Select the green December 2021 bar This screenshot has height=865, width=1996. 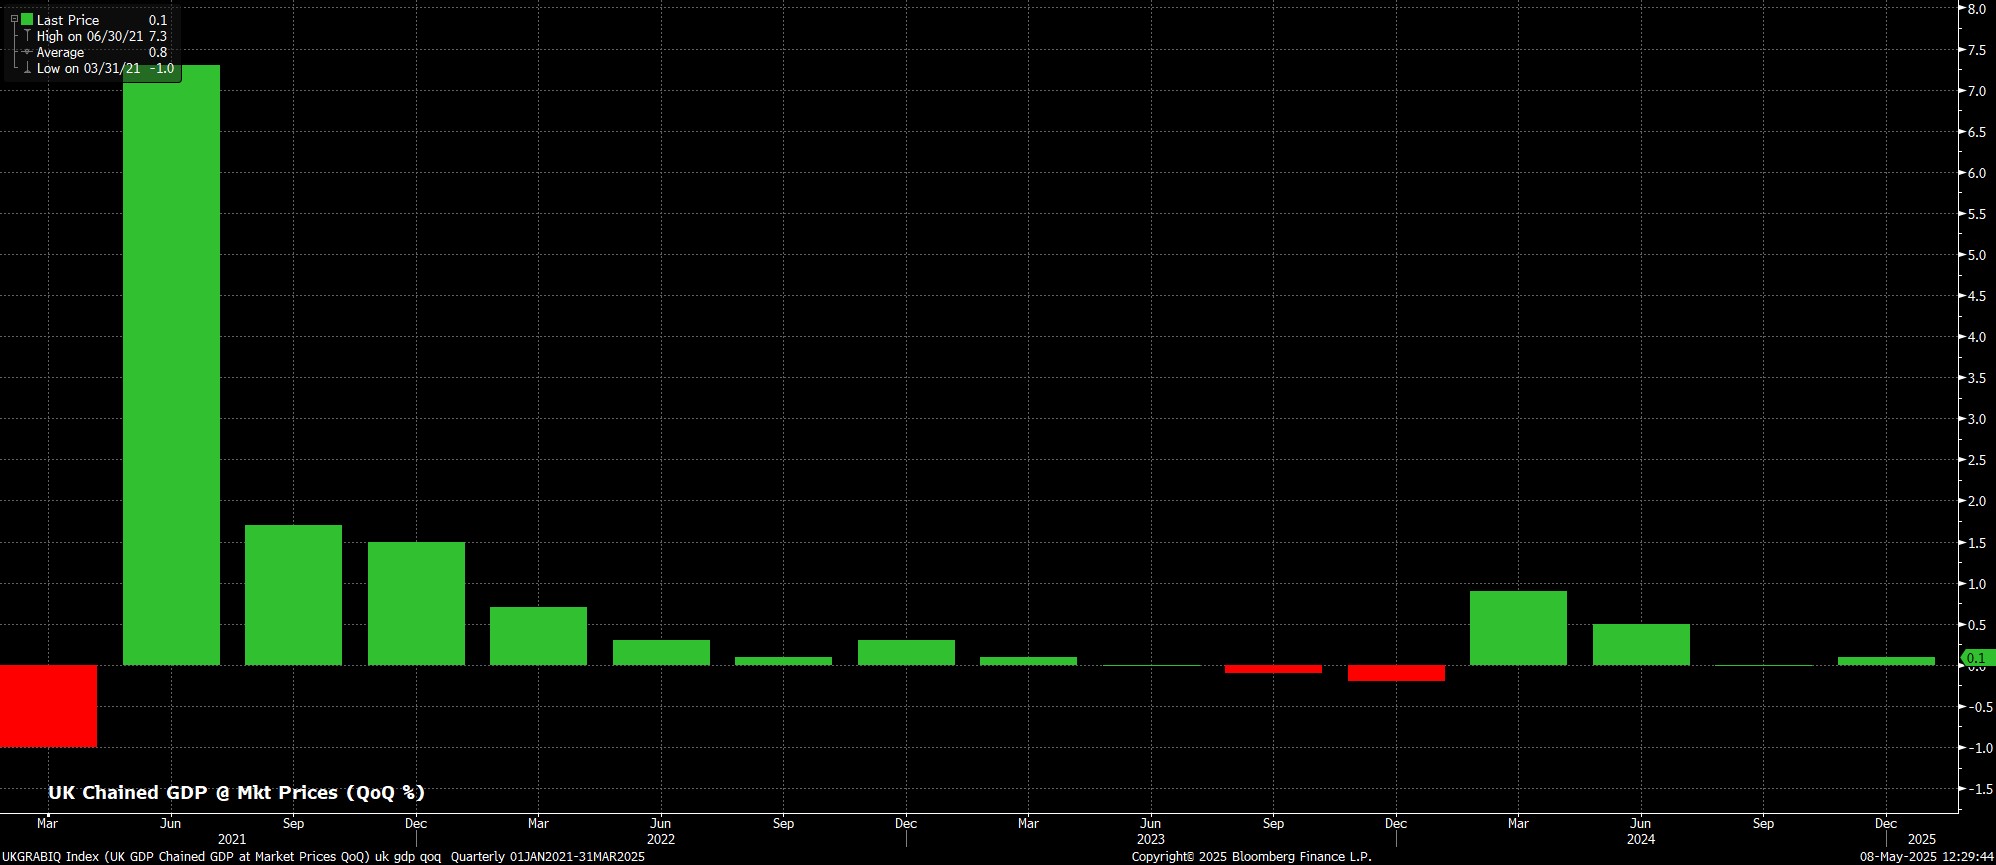coord(416,603)
